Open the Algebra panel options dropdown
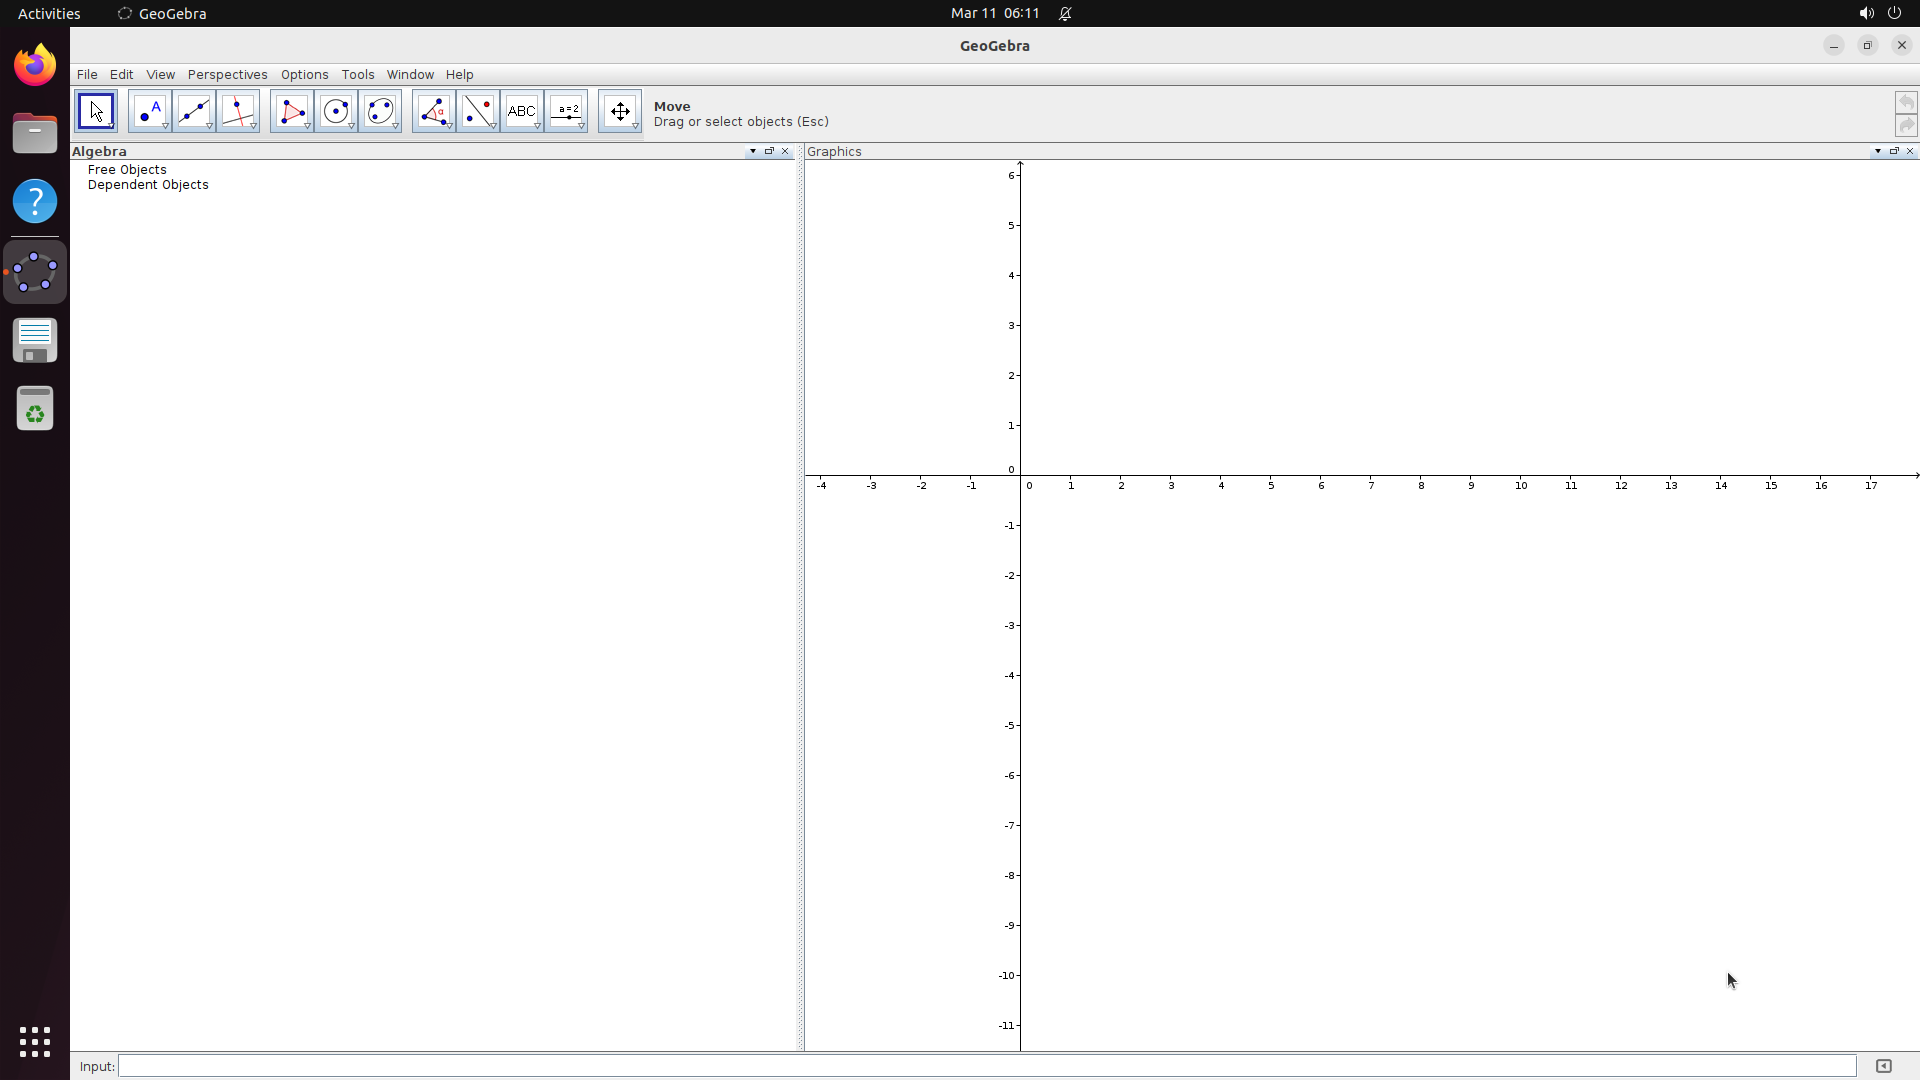1920x1080 pixels. (752, 151)
